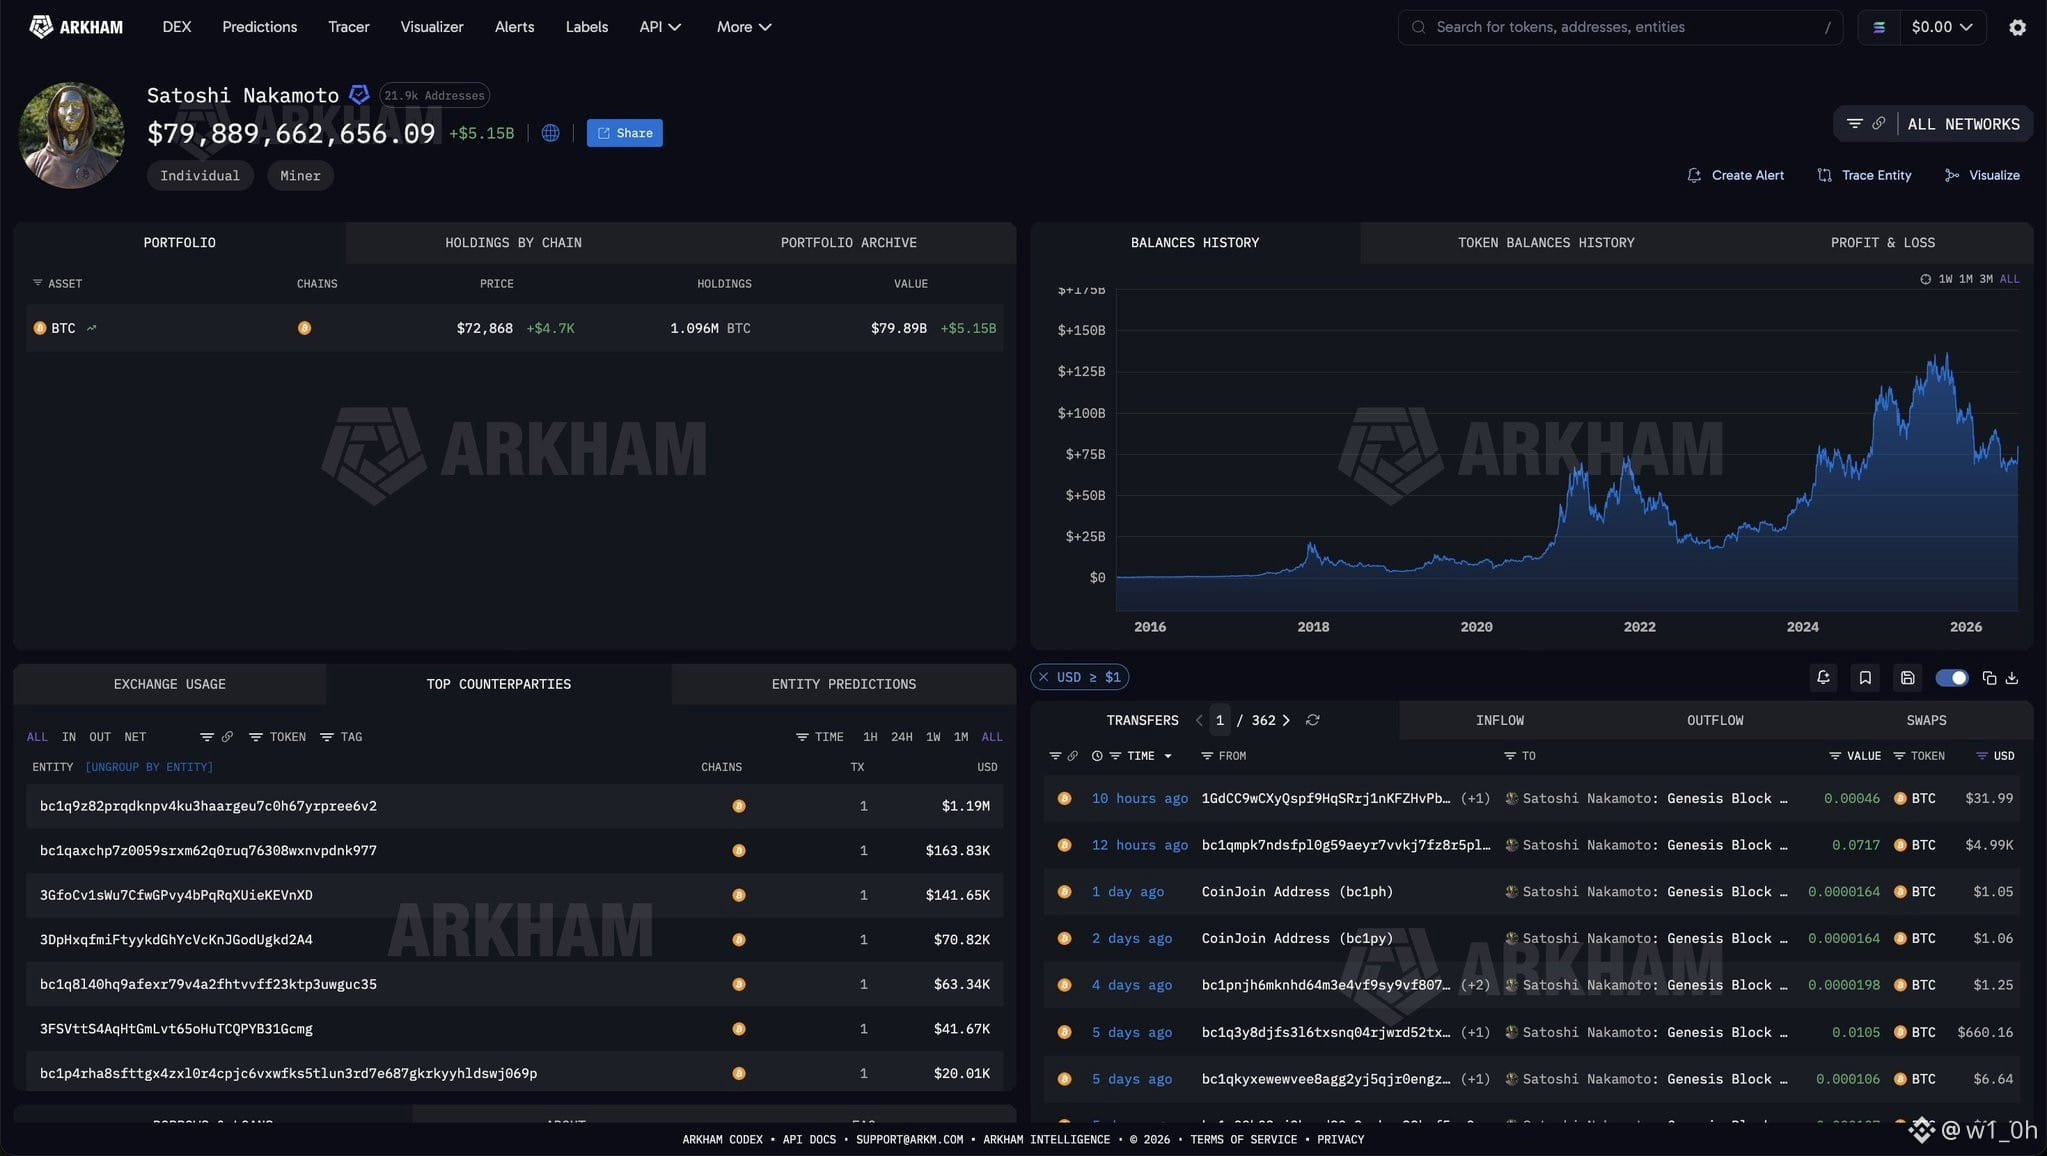Click the Bitcoin chain icon in the BTC portfolio row
Screen dimensions: 2047x1156
pos(304,328)
